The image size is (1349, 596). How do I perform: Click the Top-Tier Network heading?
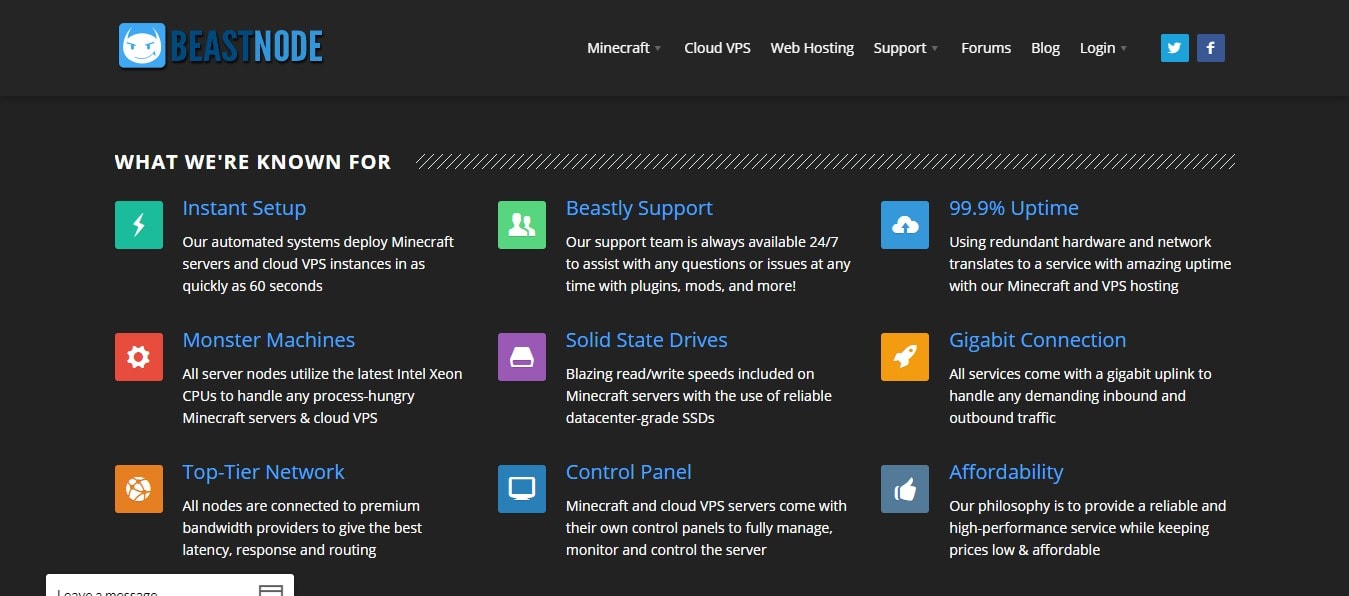(x=263, y=472)
